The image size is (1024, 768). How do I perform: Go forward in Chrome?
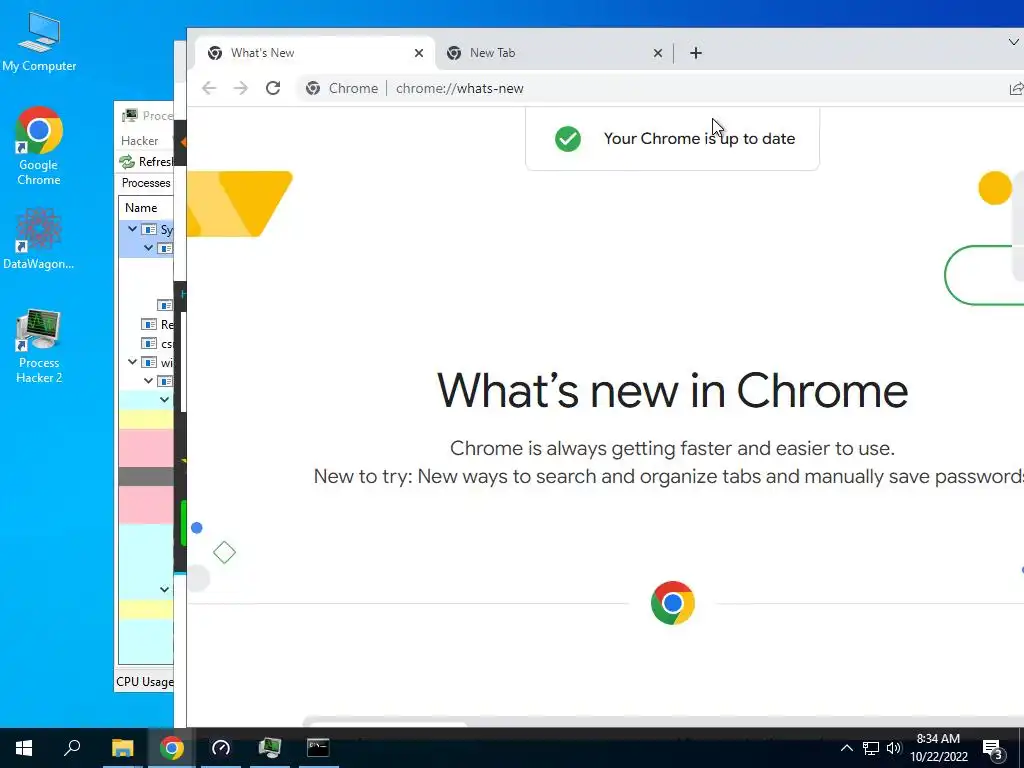[x=241, y=88]
